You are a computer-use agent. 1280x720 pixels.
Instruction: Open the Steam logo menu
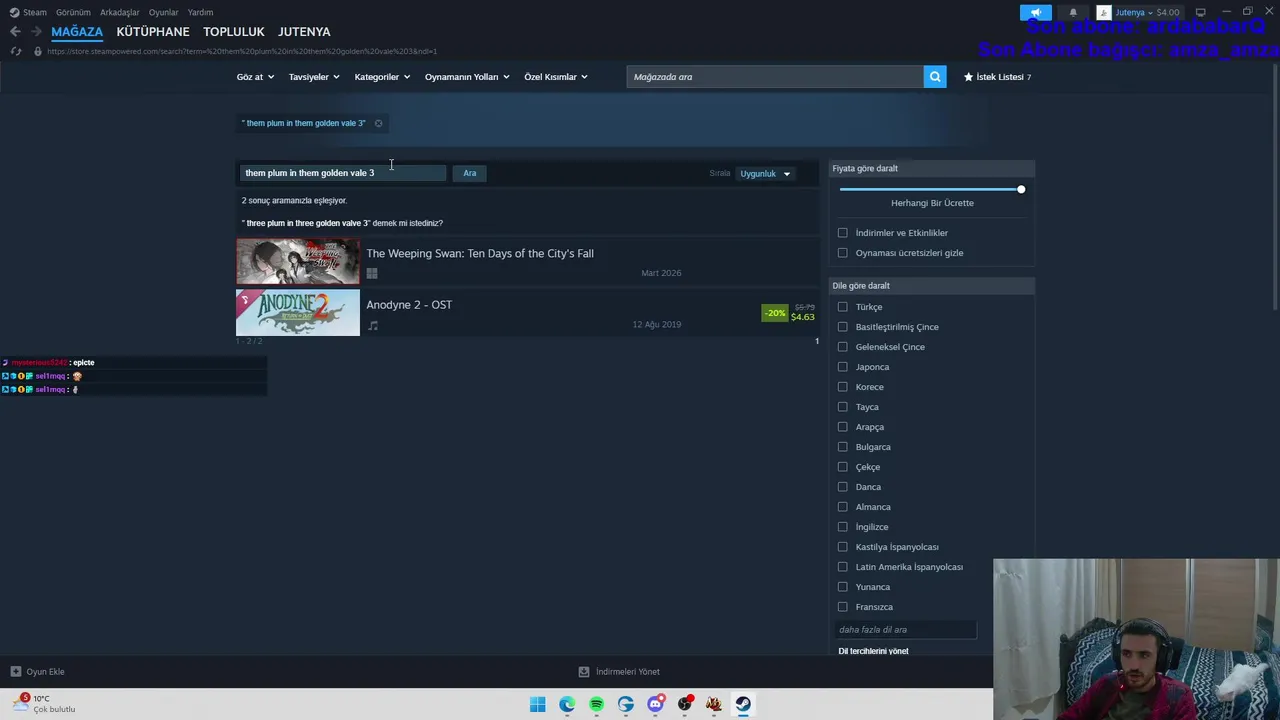(x=28, y=12)
